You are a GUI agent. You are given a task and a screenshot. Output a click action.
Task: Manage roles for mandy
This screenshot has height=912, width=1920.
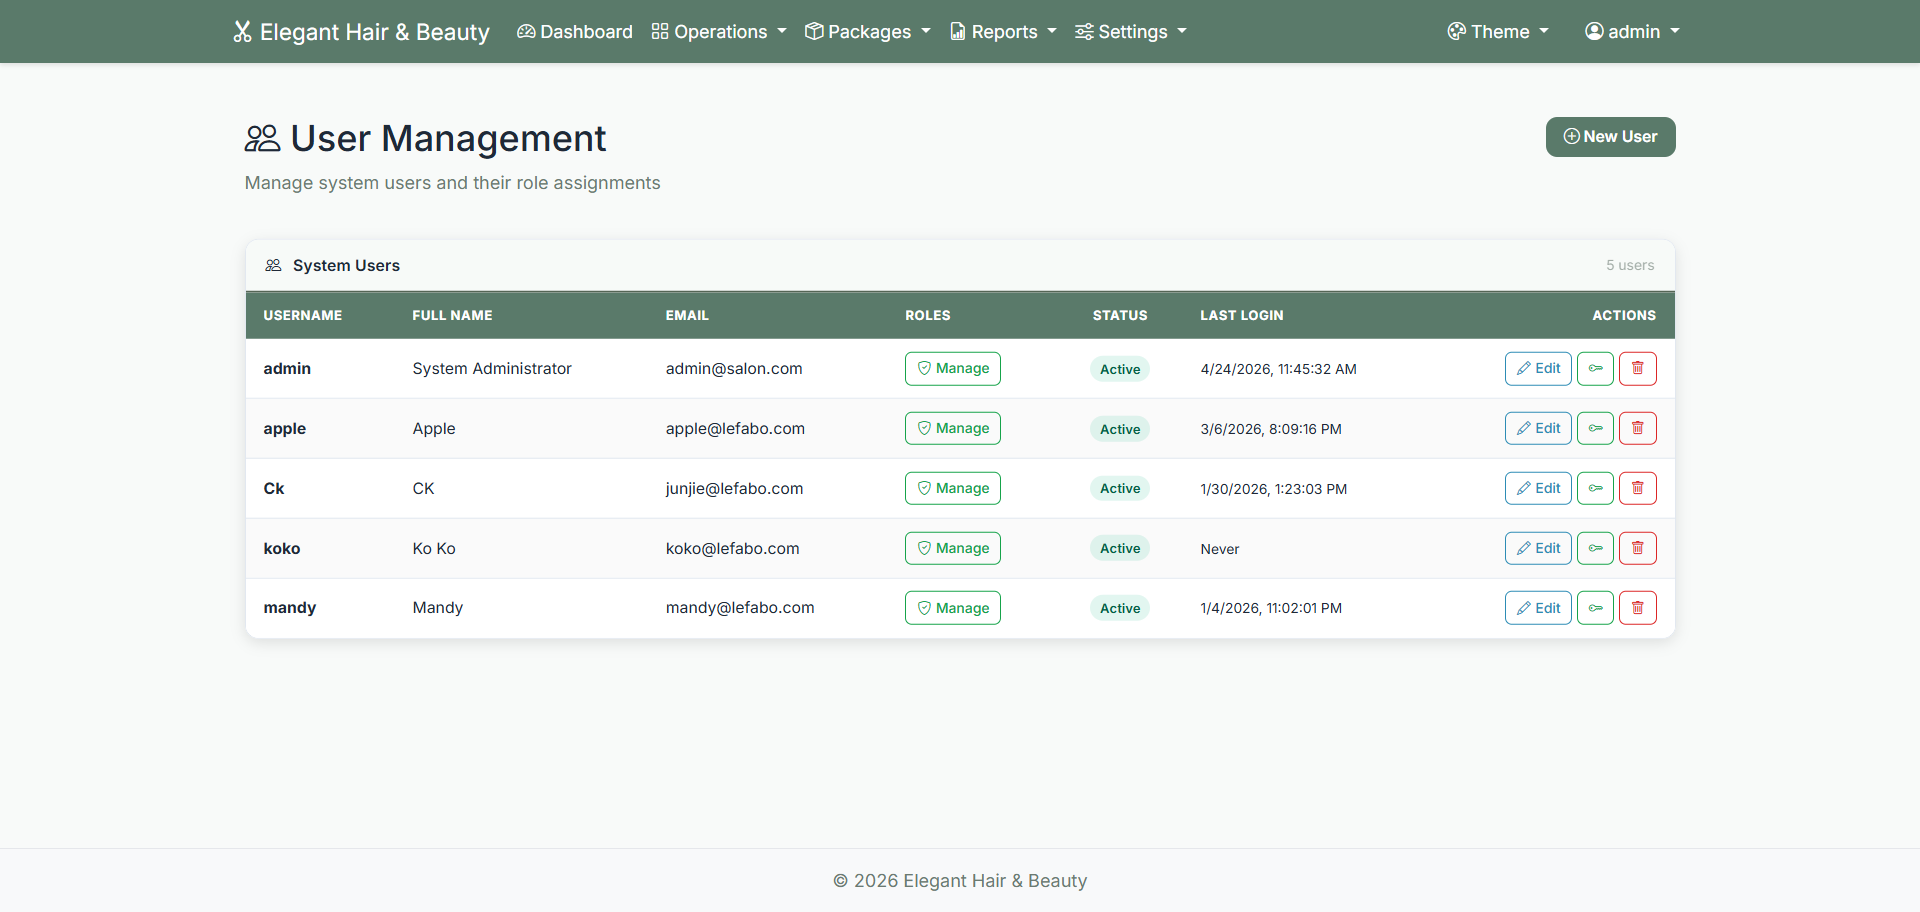pos(953,608)
